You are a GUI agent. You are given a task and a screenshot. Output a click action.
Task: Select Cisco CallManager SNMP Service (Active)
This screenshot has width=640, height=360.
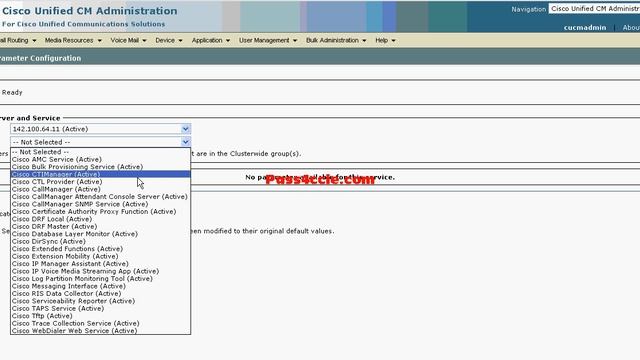[100, 204]
